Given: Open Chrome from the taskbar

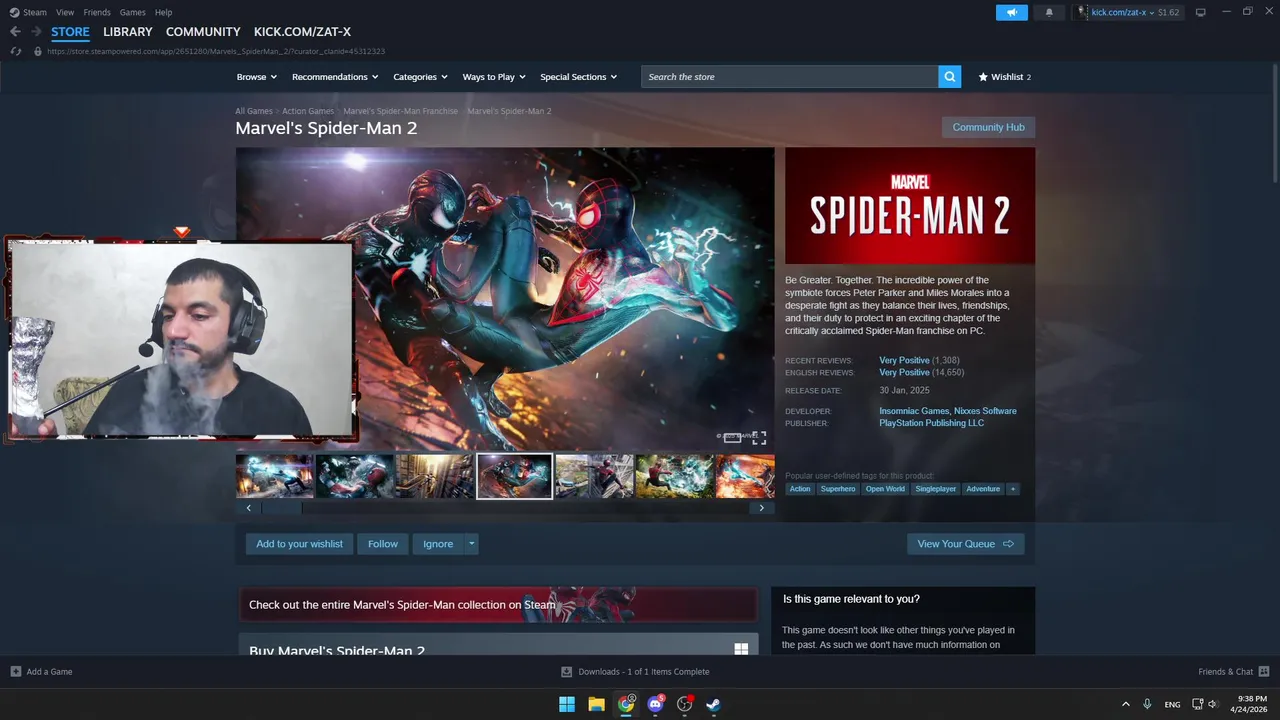Looking at the screenshot, I should pos(626,704).
